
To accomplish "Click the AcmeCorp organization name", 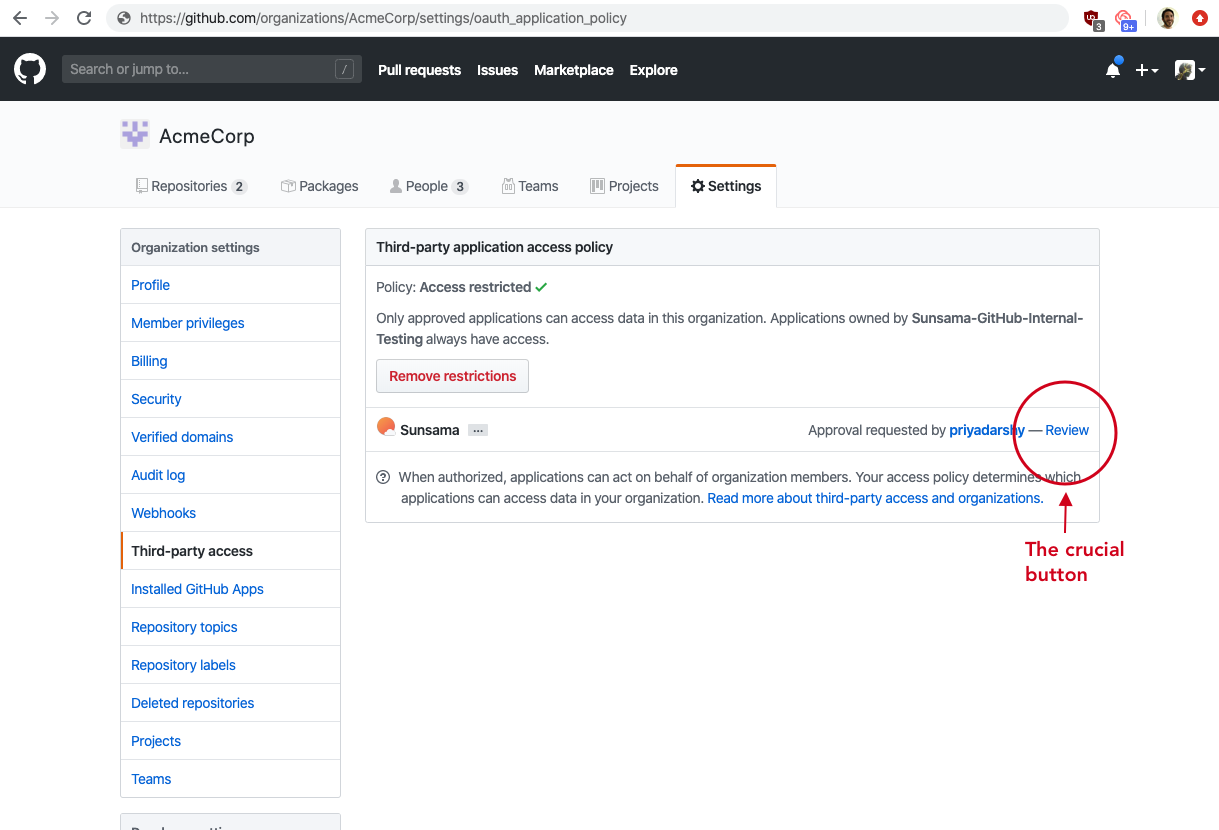I will pos(207,136).
